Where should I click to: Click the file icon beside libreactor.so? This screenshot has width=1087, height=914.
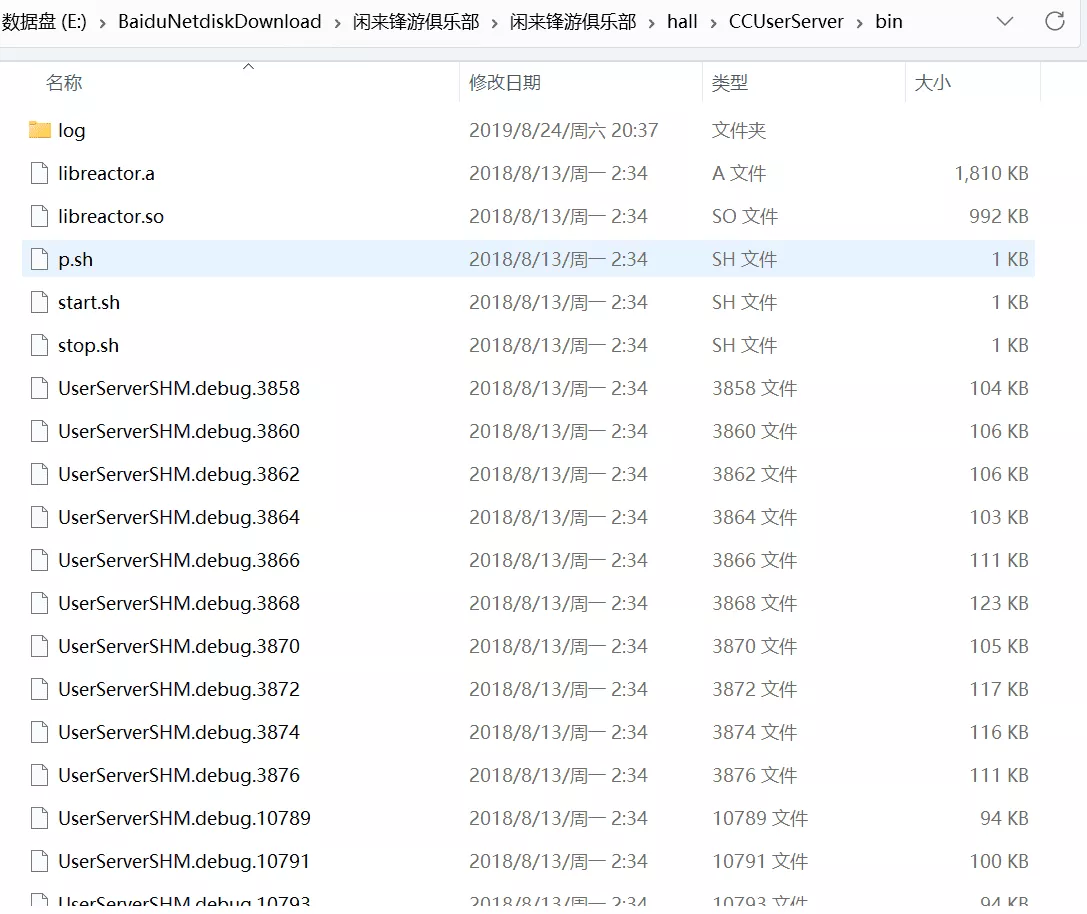39,215
